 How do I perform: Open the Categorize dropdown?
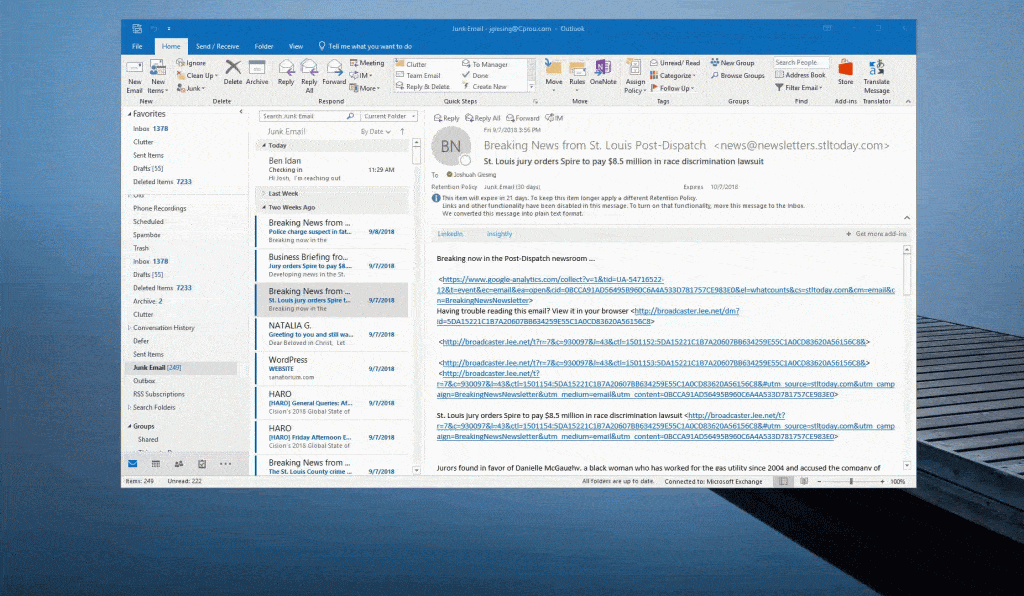(673, 76)
